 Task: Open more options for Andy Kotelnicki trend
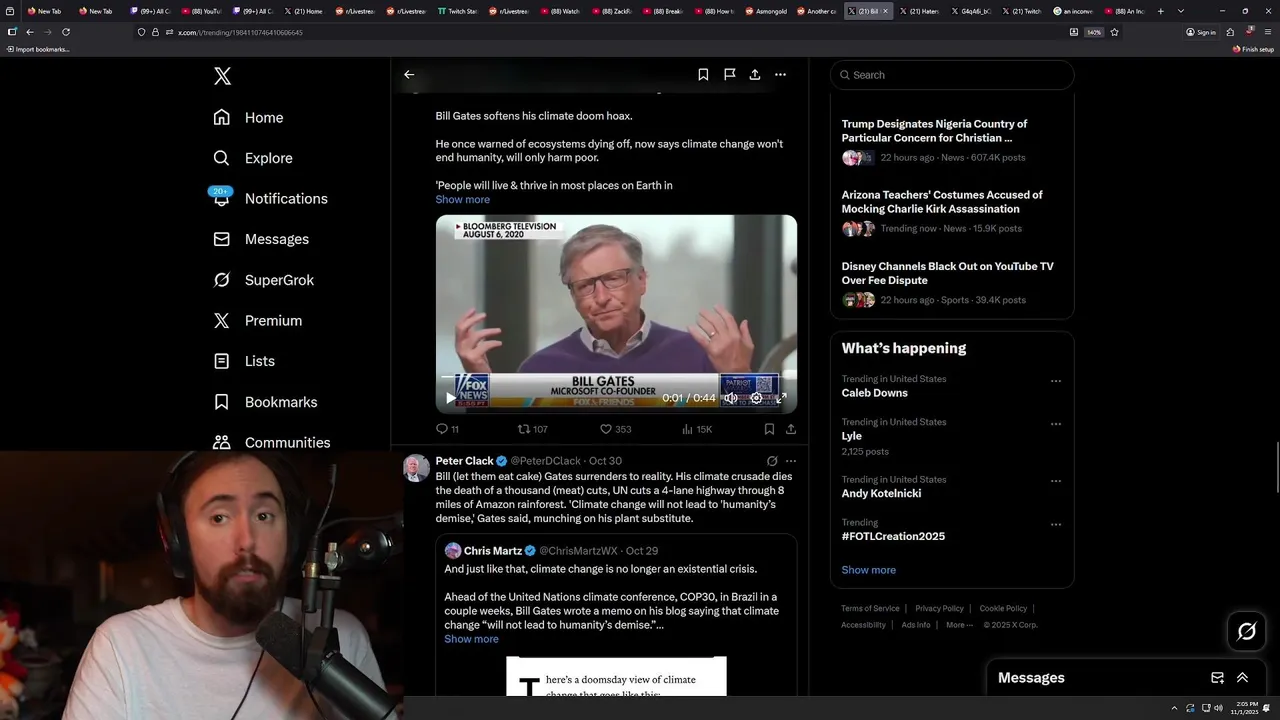tap(1056, 481)
